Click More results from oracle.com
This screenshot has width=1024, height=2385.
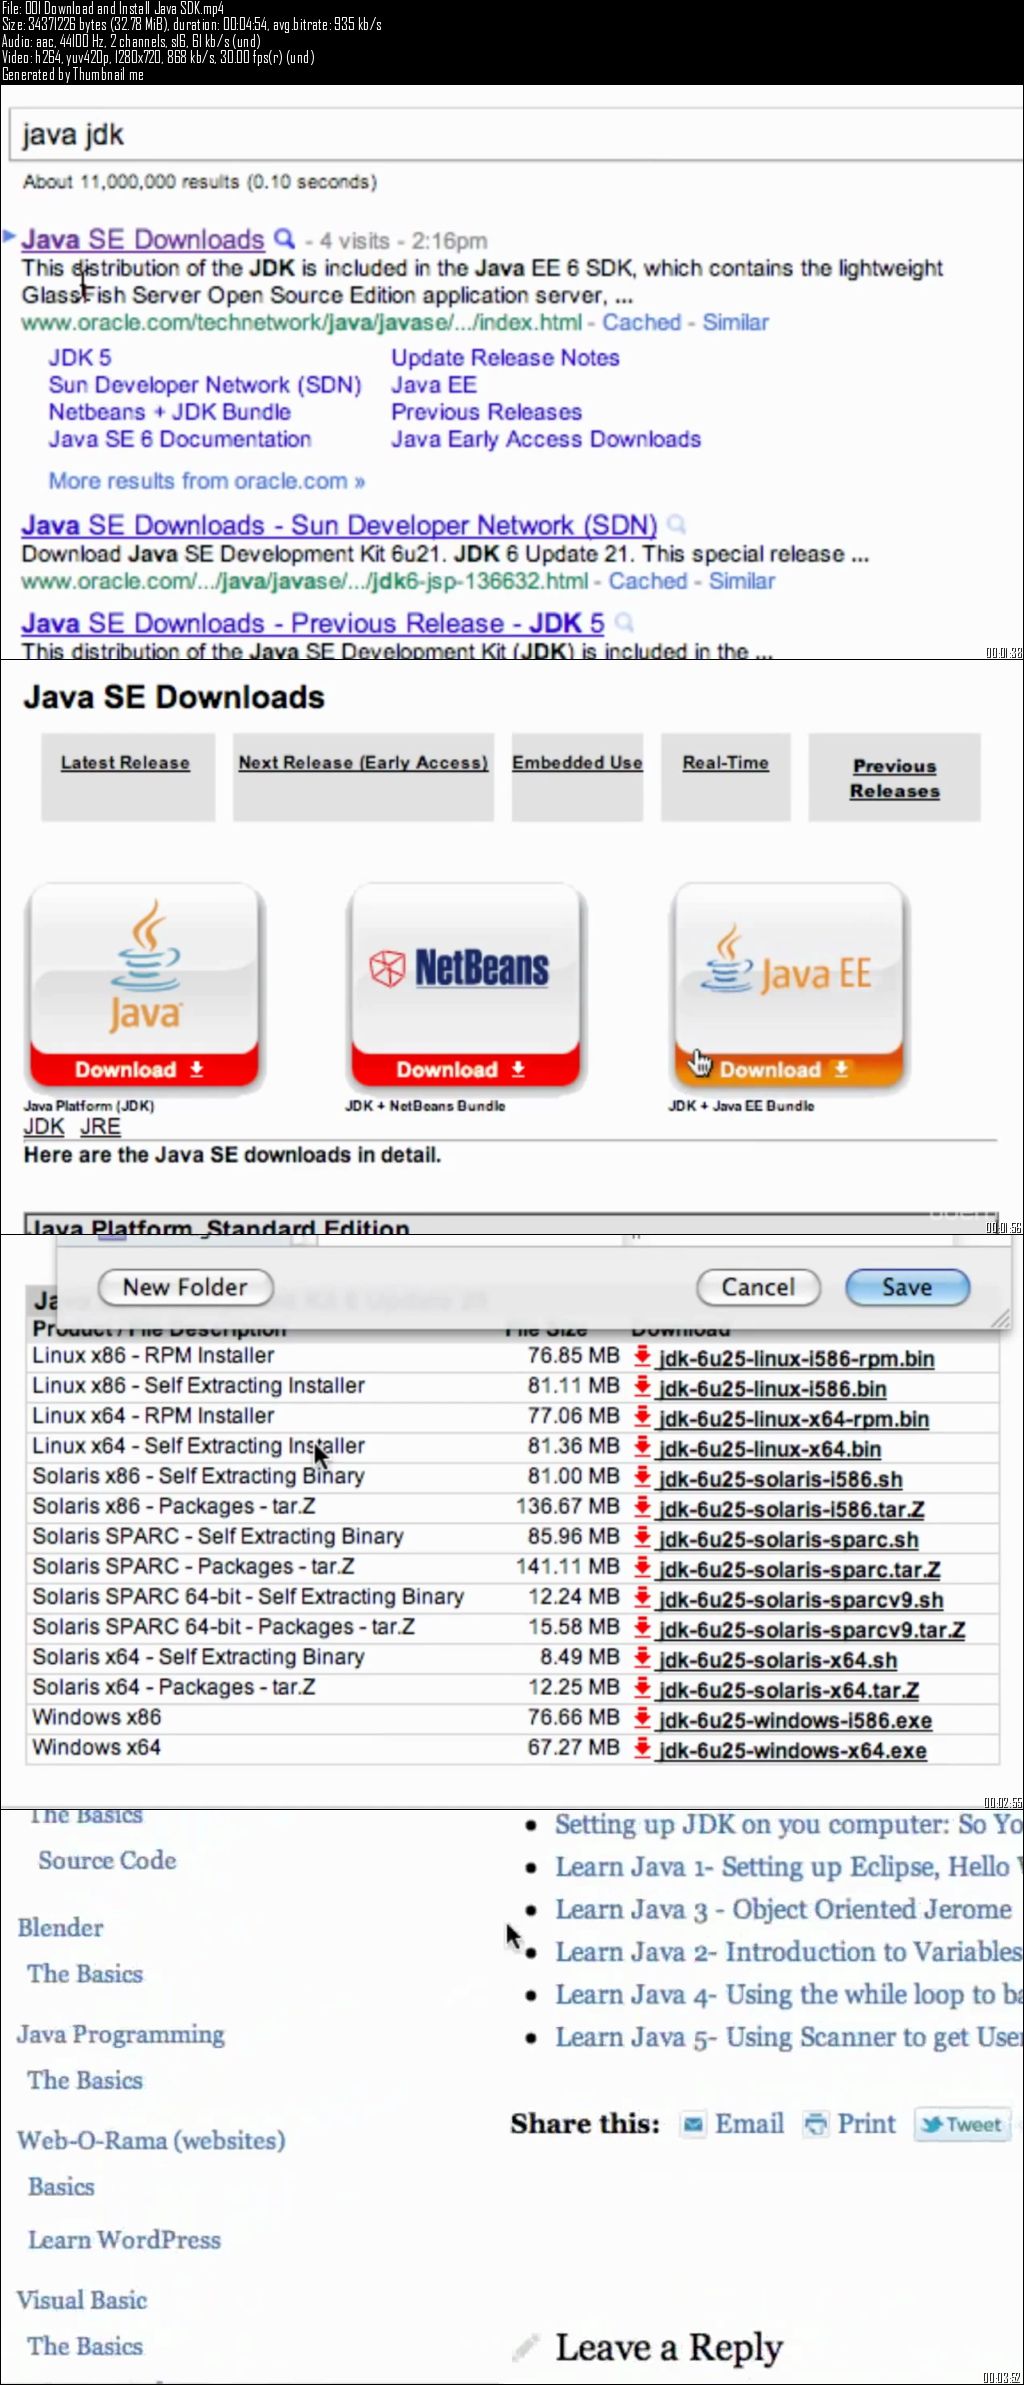207,481
